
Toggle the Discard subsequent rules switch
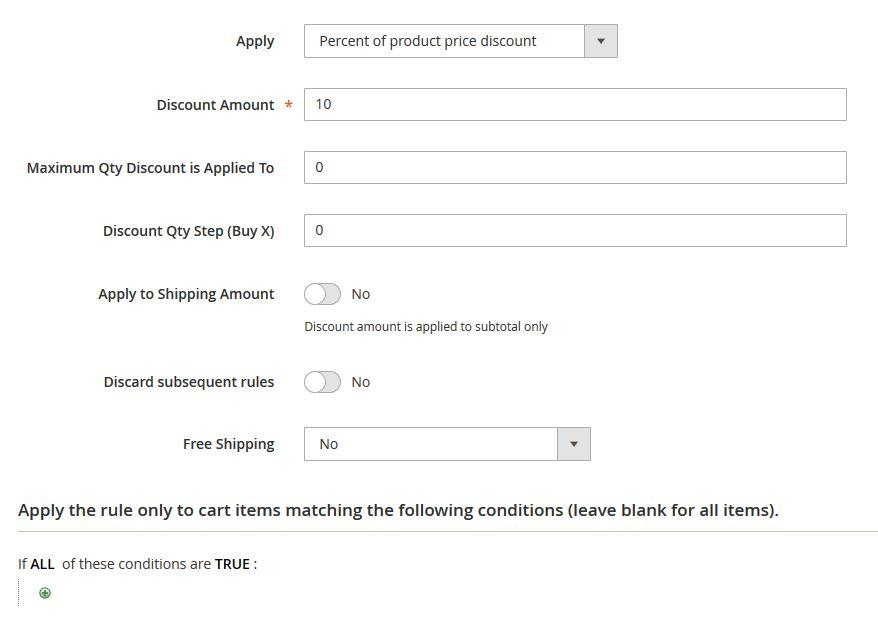[323, 382]
